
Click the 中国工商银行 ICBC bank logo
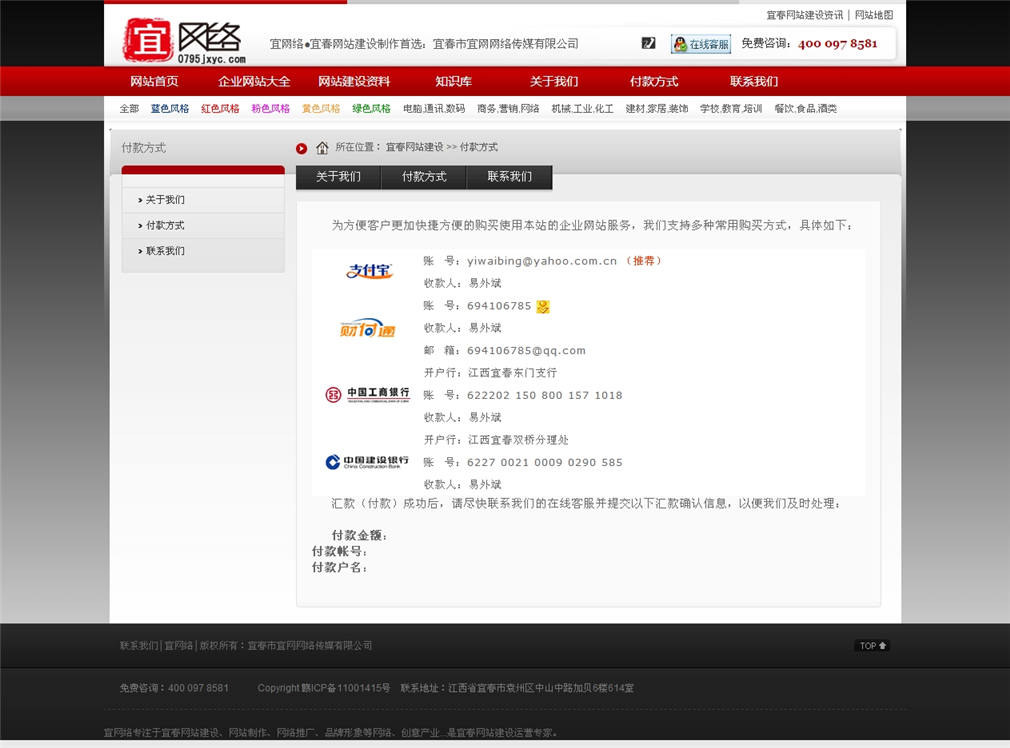point(366,394)
